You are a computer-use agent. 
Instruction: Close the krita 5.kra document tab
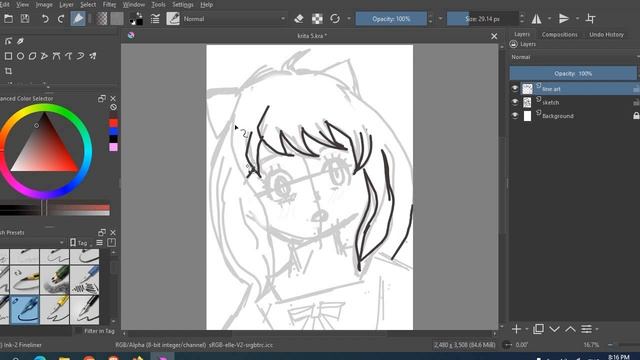(494, 36)
